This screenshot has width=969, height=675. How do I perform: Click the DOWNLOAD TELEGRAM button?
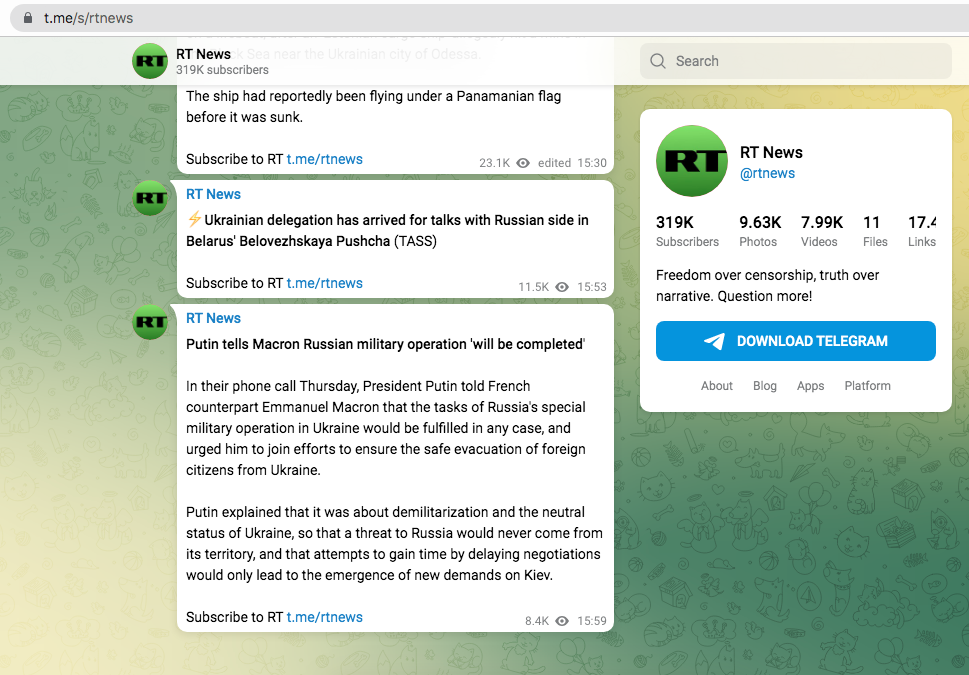pos(795,341)
